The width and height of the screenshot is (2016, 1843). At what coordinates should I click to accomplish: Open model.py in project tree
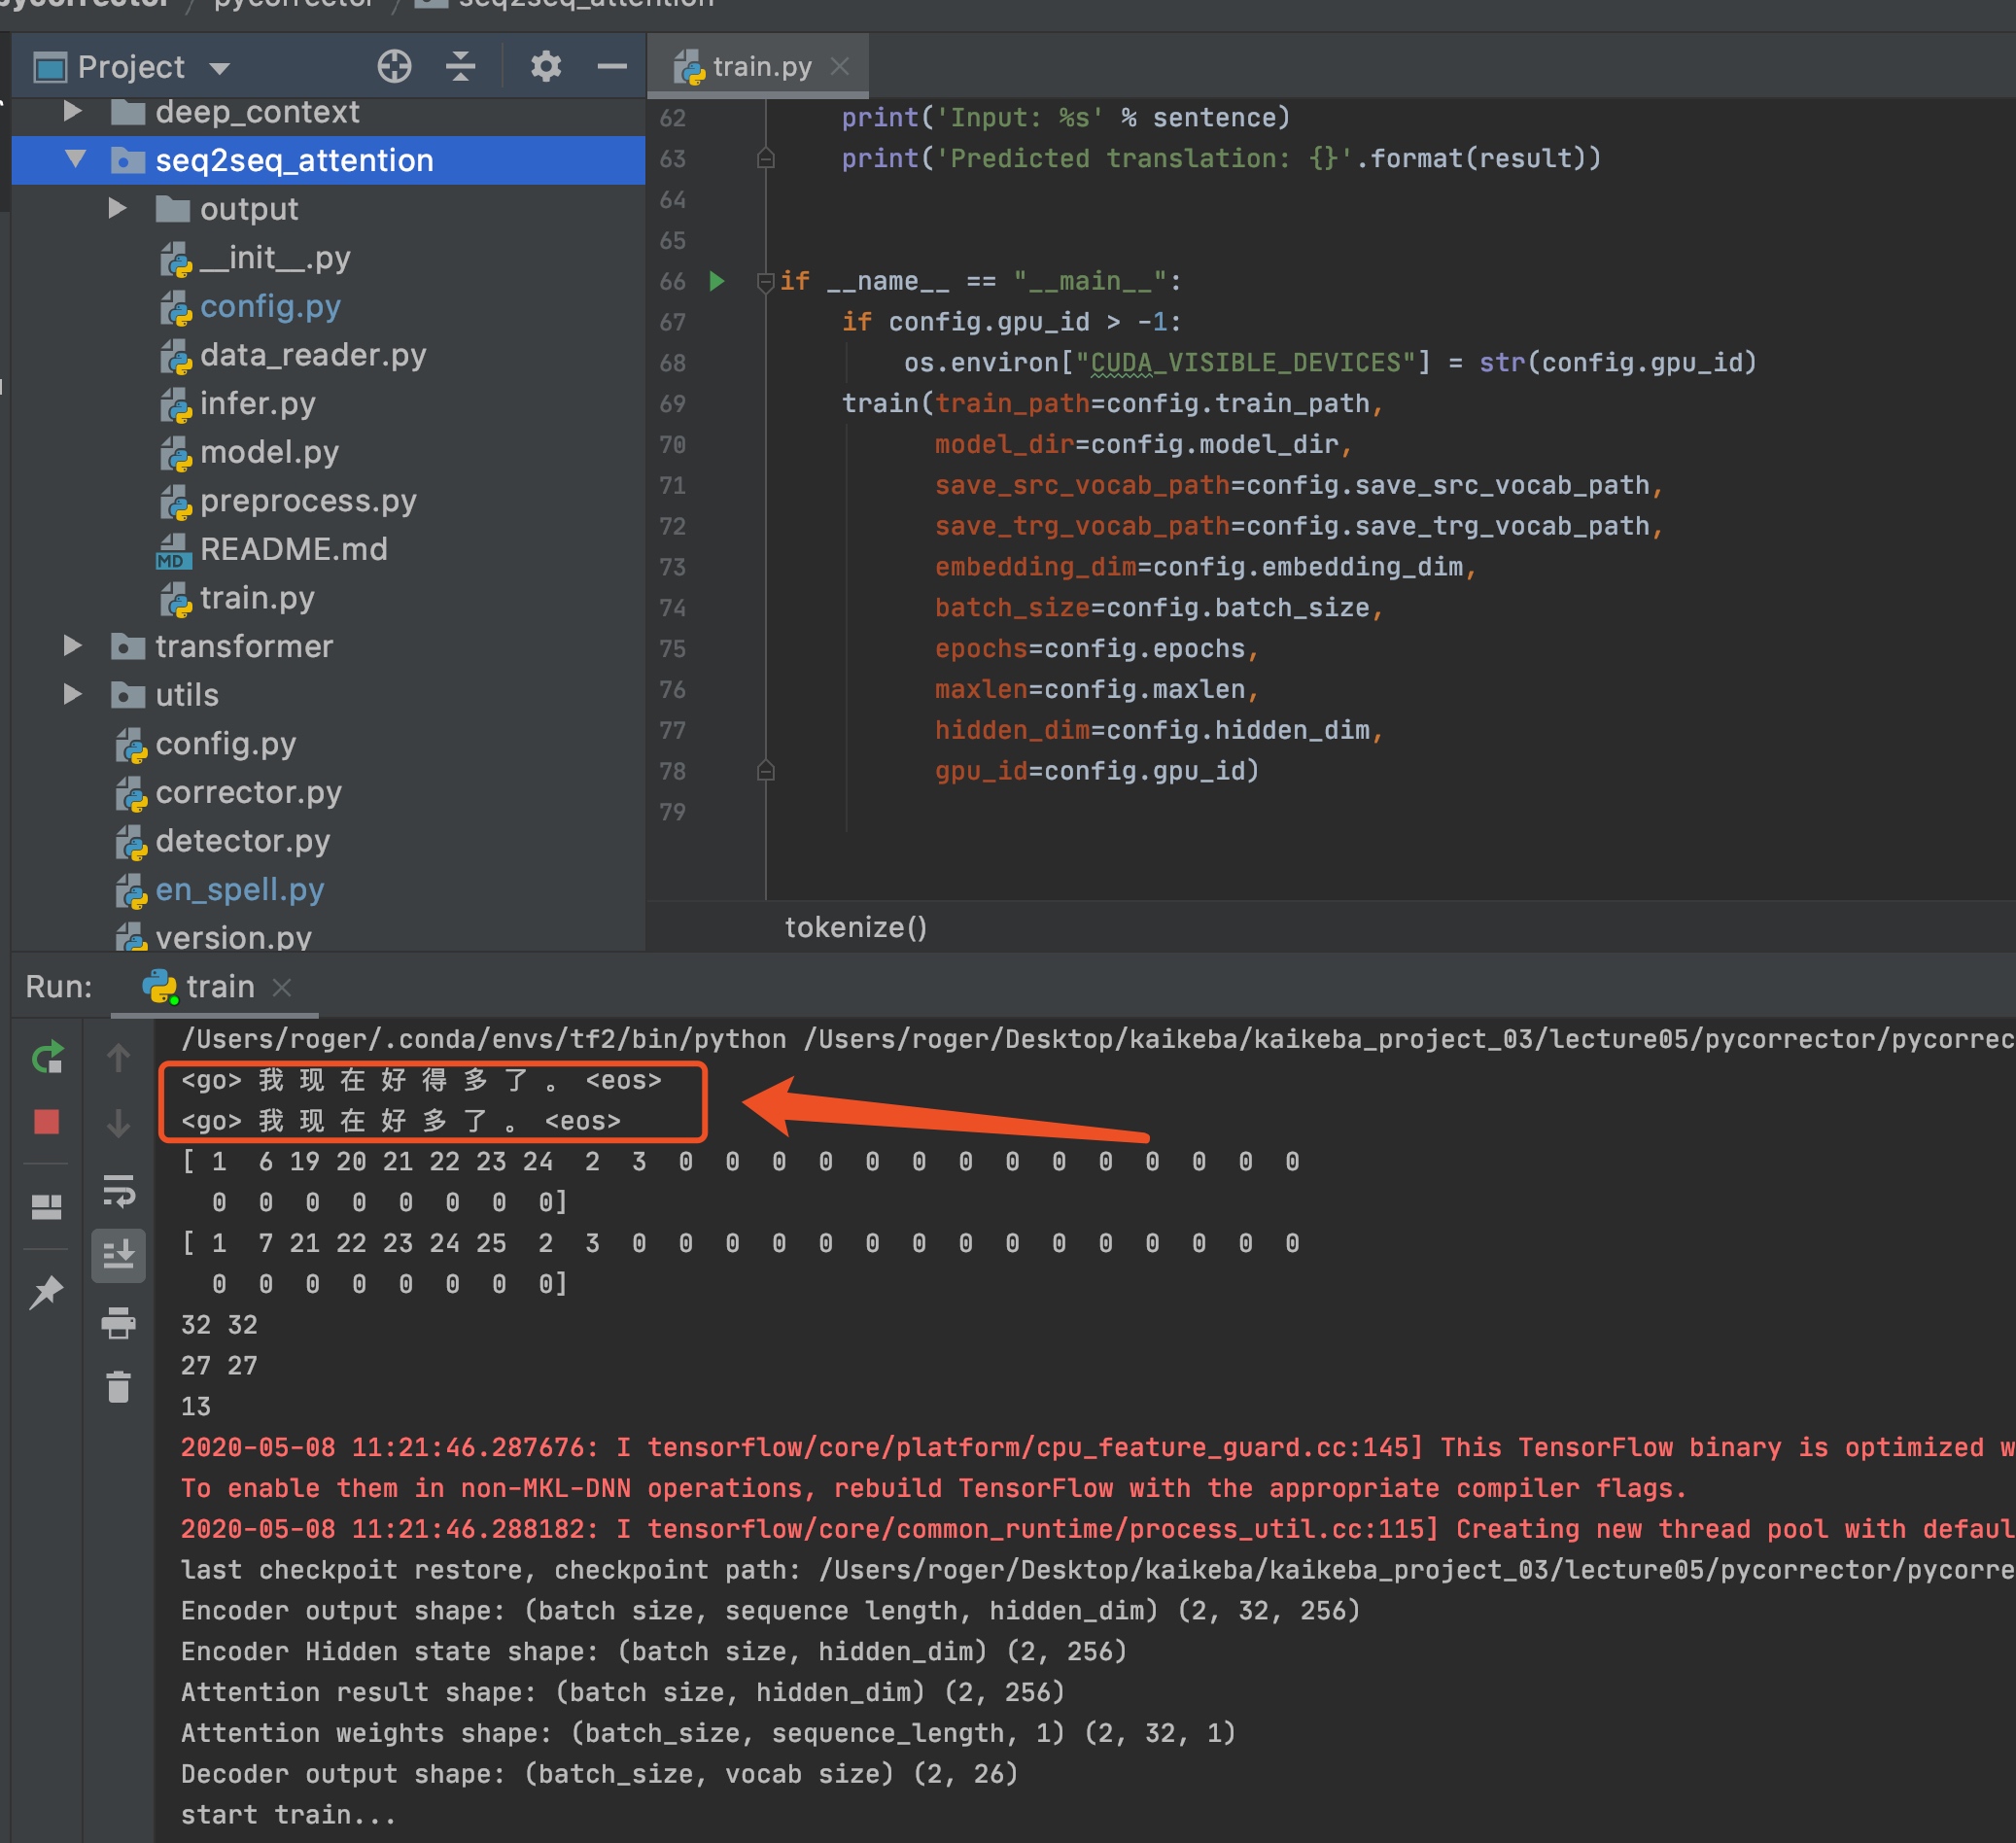[x=269, y=452]
